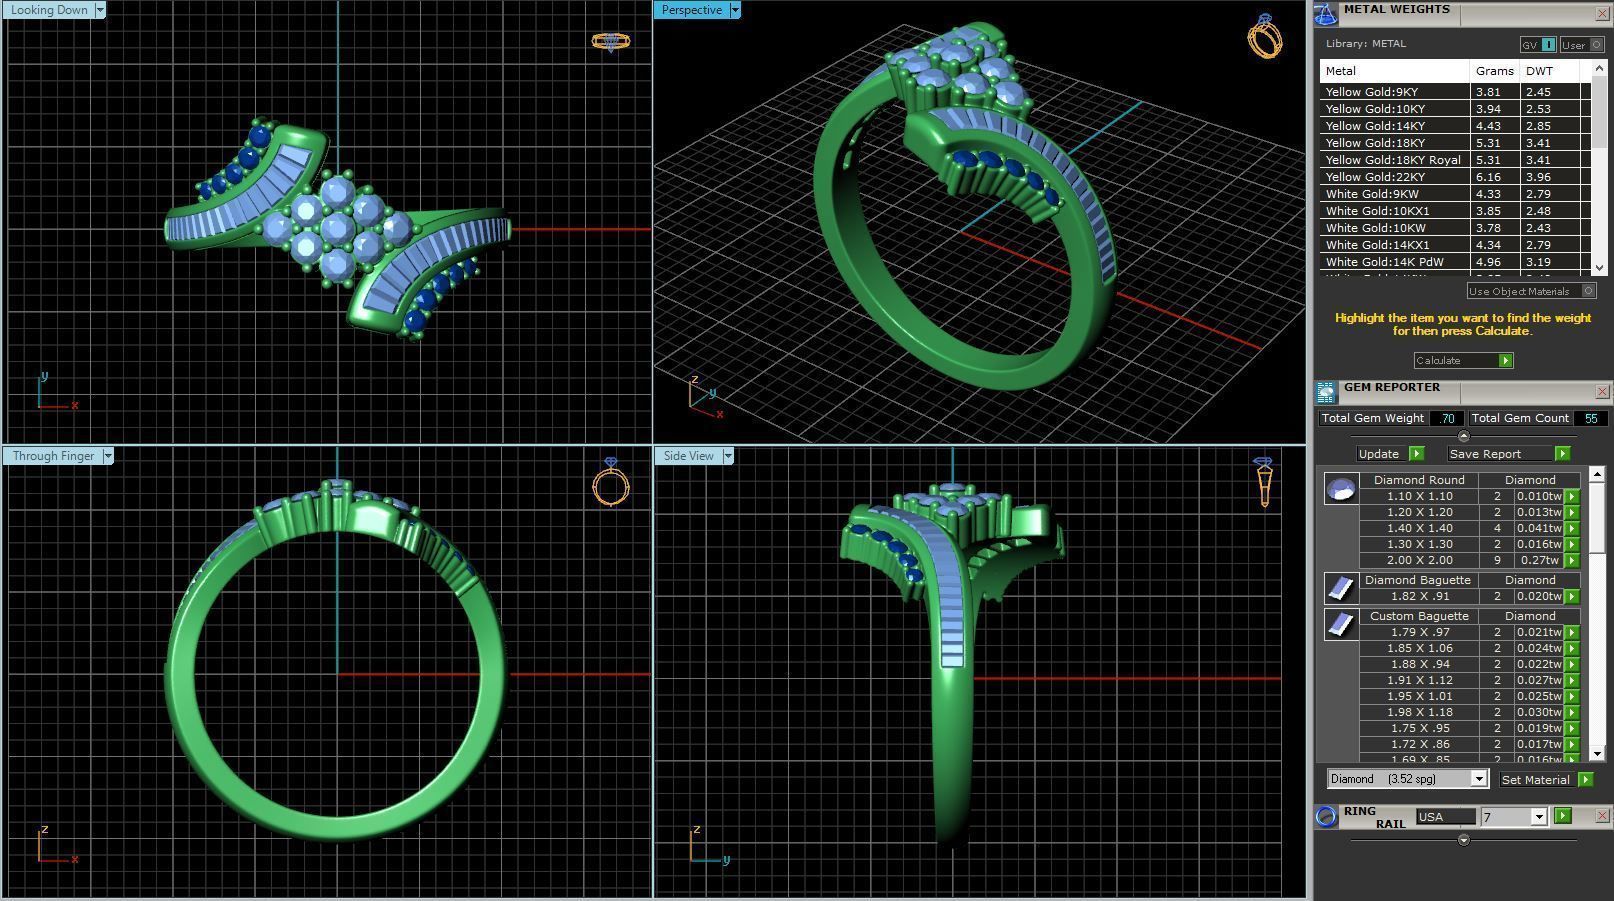Click the Update button
Image resolution: width=1614 pixels, height=901 pixels.
coord(1389,454)
